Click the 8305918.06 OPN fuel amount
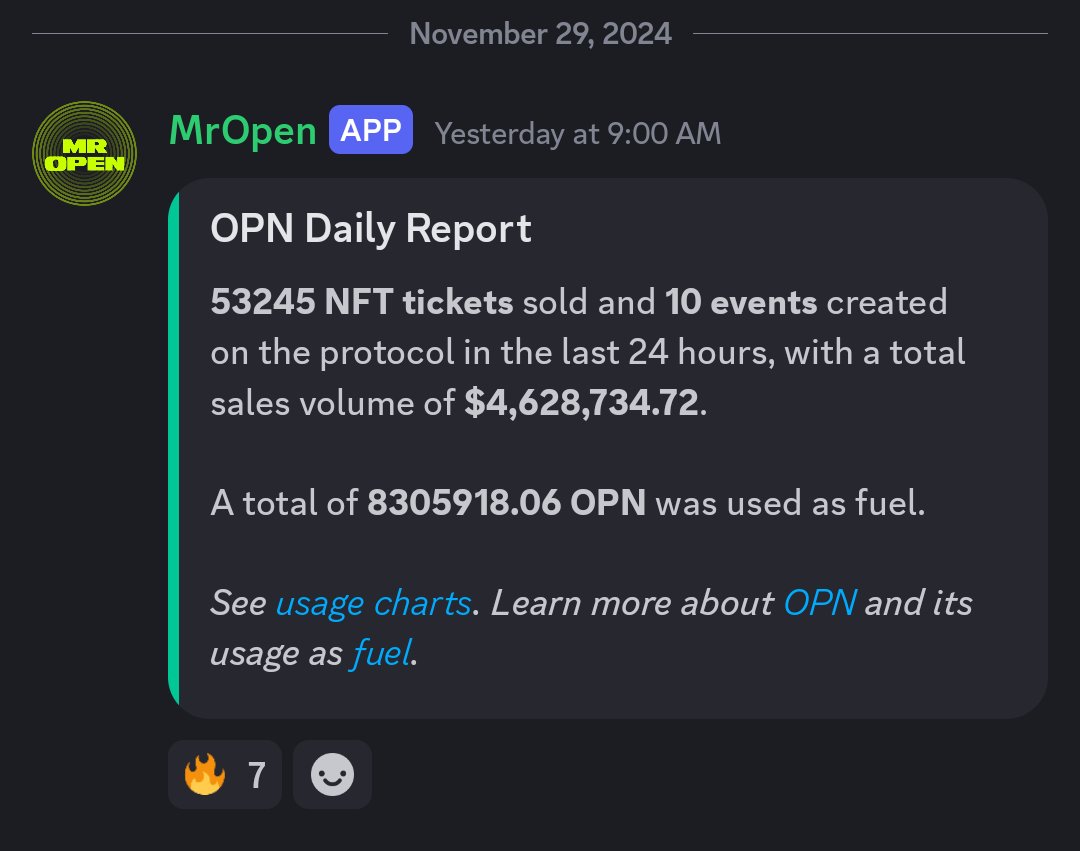This screenshot has width=1080, height=851. click(506, 503)
